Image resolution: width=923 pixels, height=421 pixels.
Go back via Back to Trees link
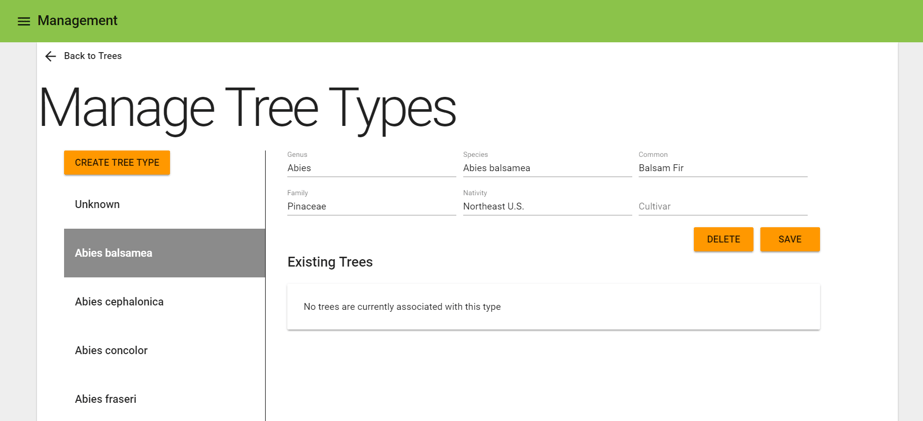[x=92, y=56]
